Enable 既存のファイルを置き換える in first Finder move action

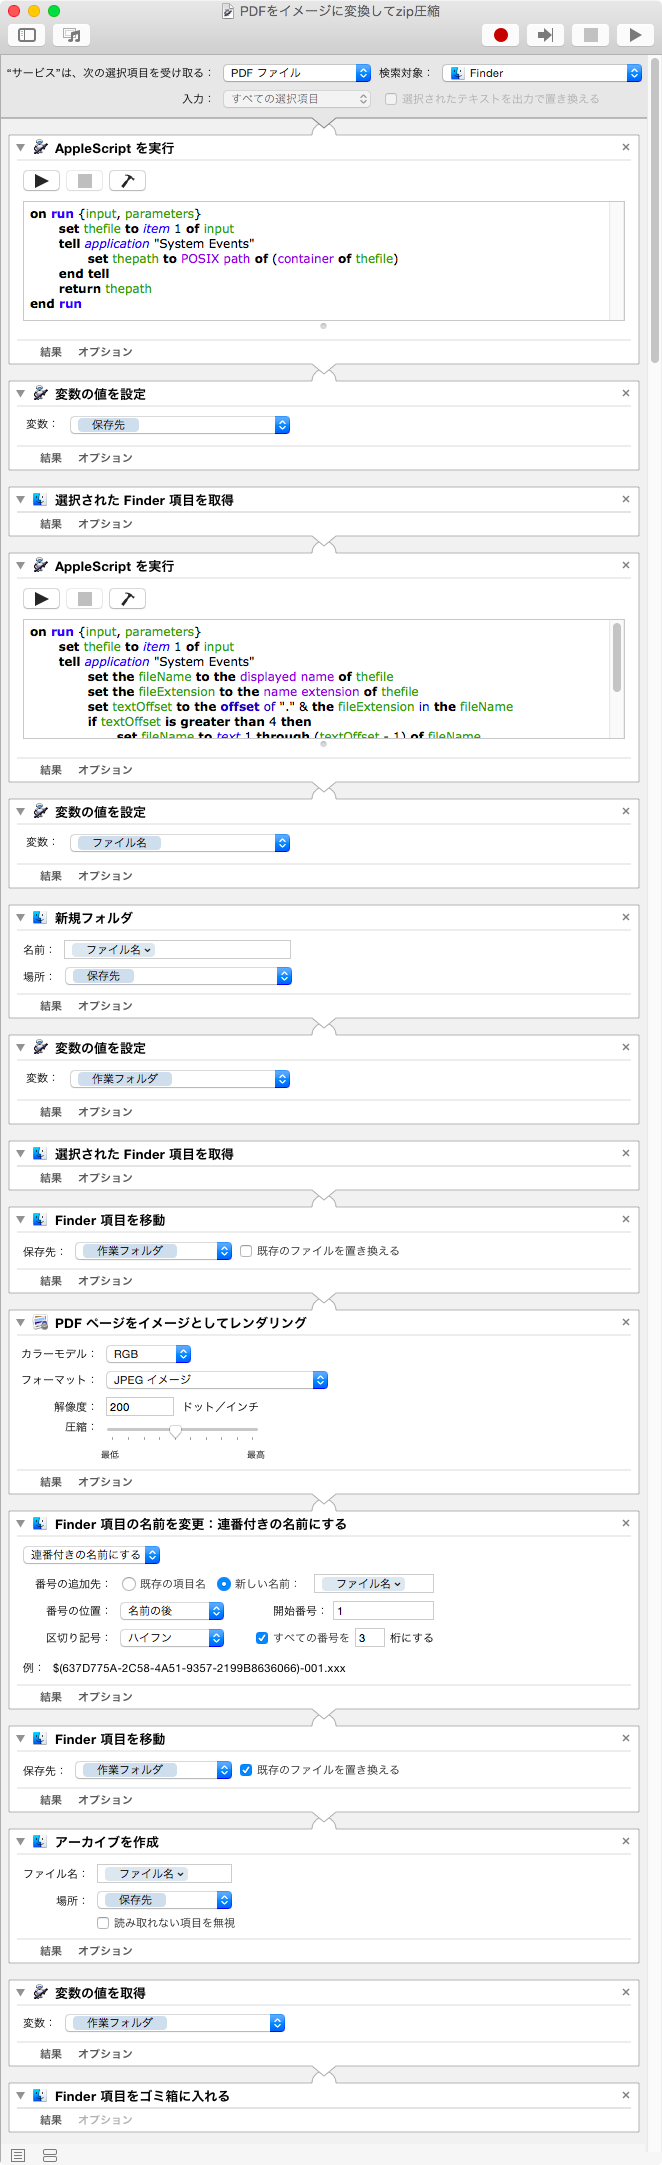click(x=246, y=1251)
